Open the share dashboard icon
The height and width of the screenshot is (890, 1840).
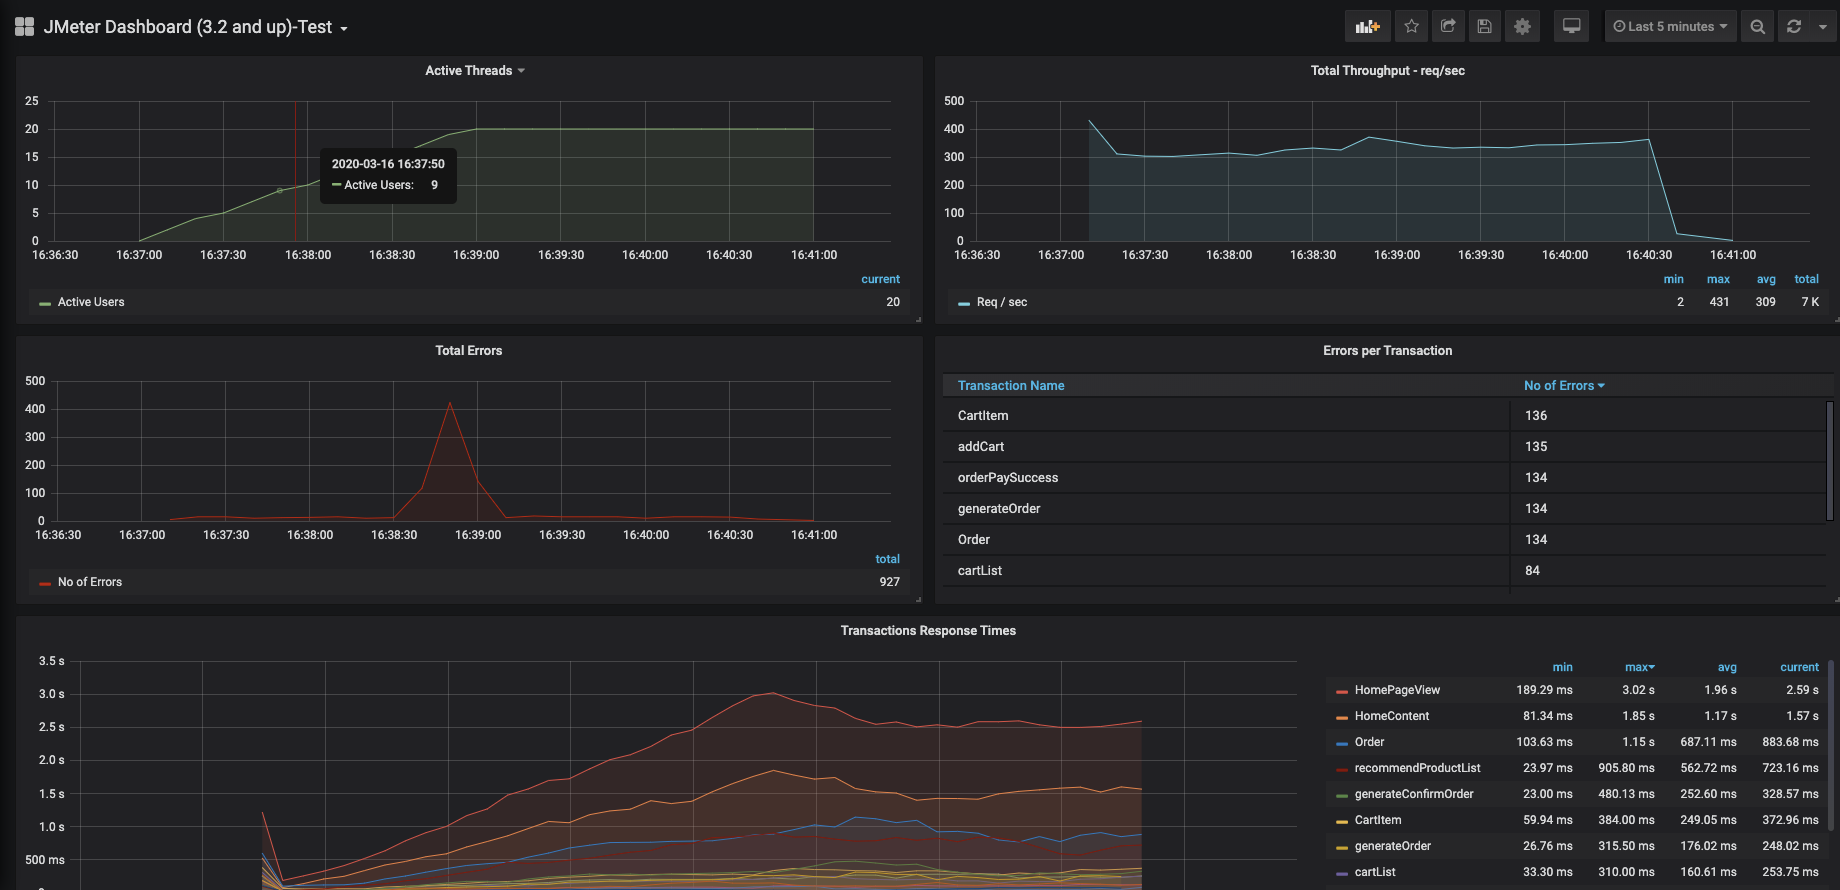[1448, 27]
